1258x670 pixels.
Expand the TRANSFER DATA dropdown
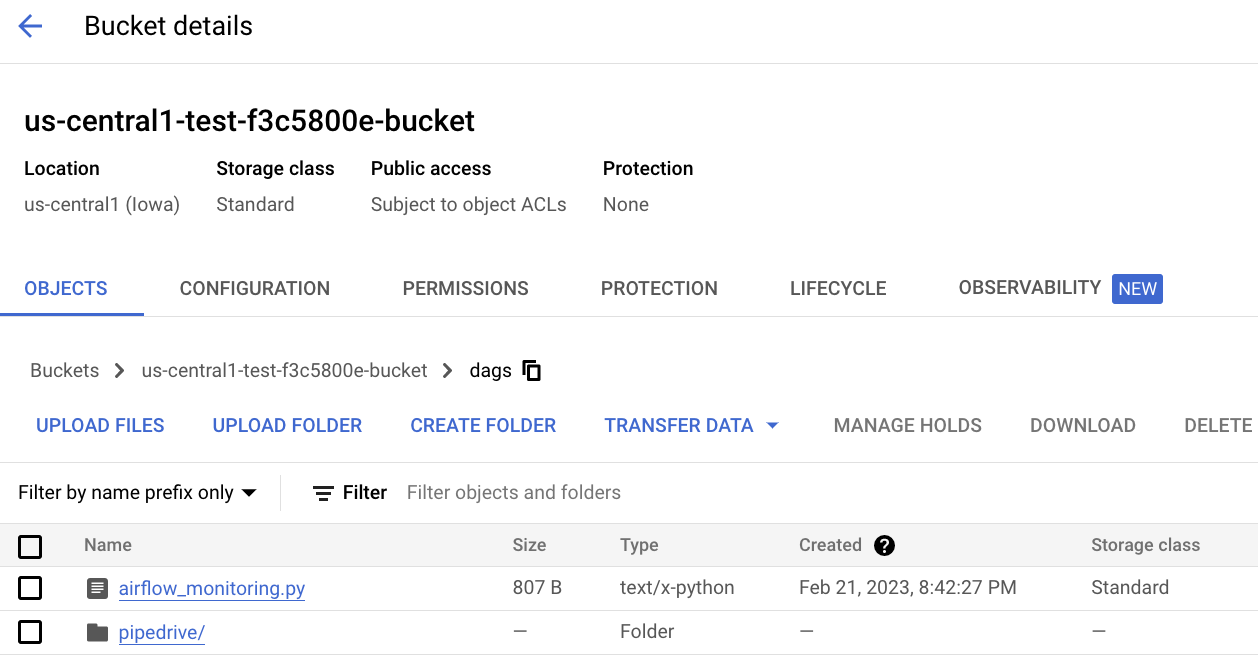pyautogui.click(x=771, y=425)
